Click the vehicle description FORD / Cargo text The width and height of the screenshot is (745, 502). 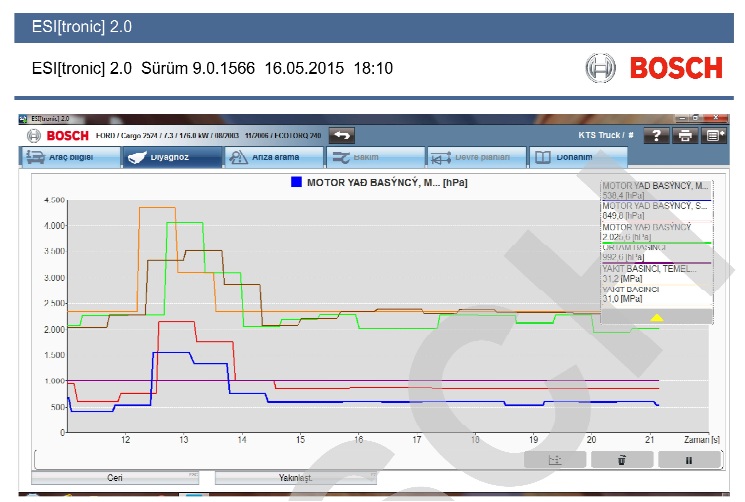pyautogui.click(x=208, y=136)
